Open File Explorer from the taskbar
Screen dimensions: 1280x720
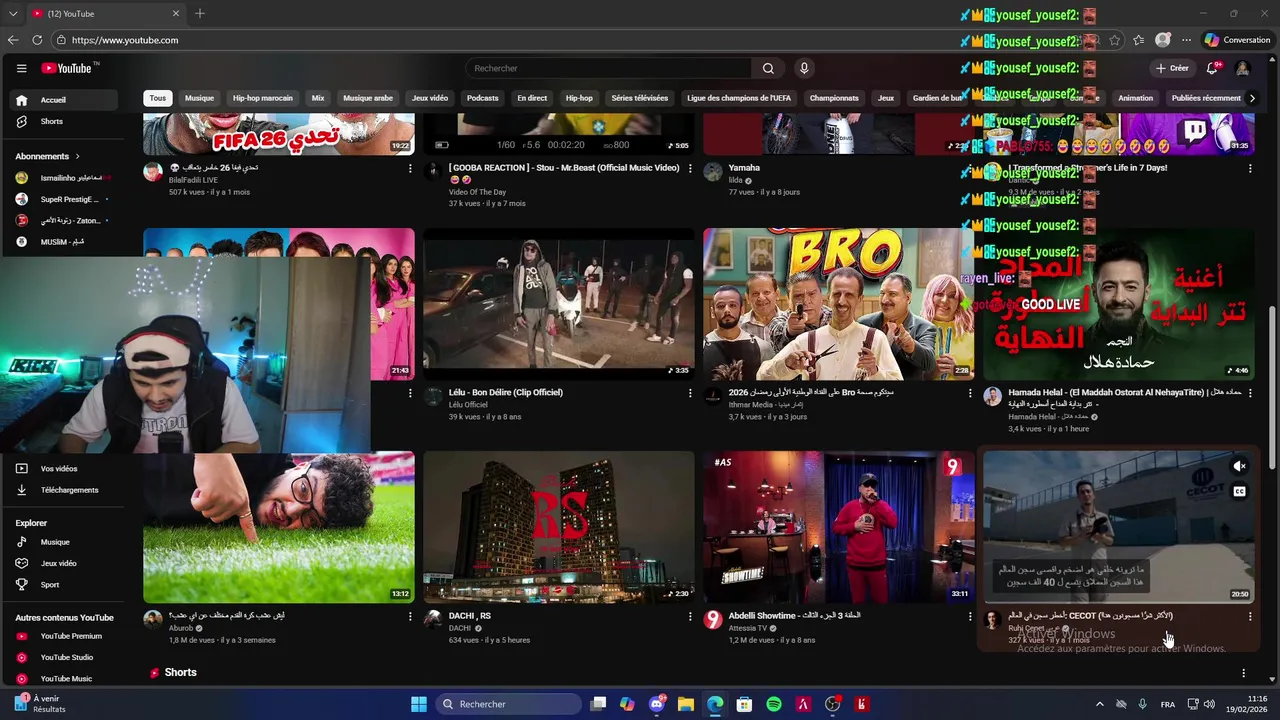pos(686,704)
